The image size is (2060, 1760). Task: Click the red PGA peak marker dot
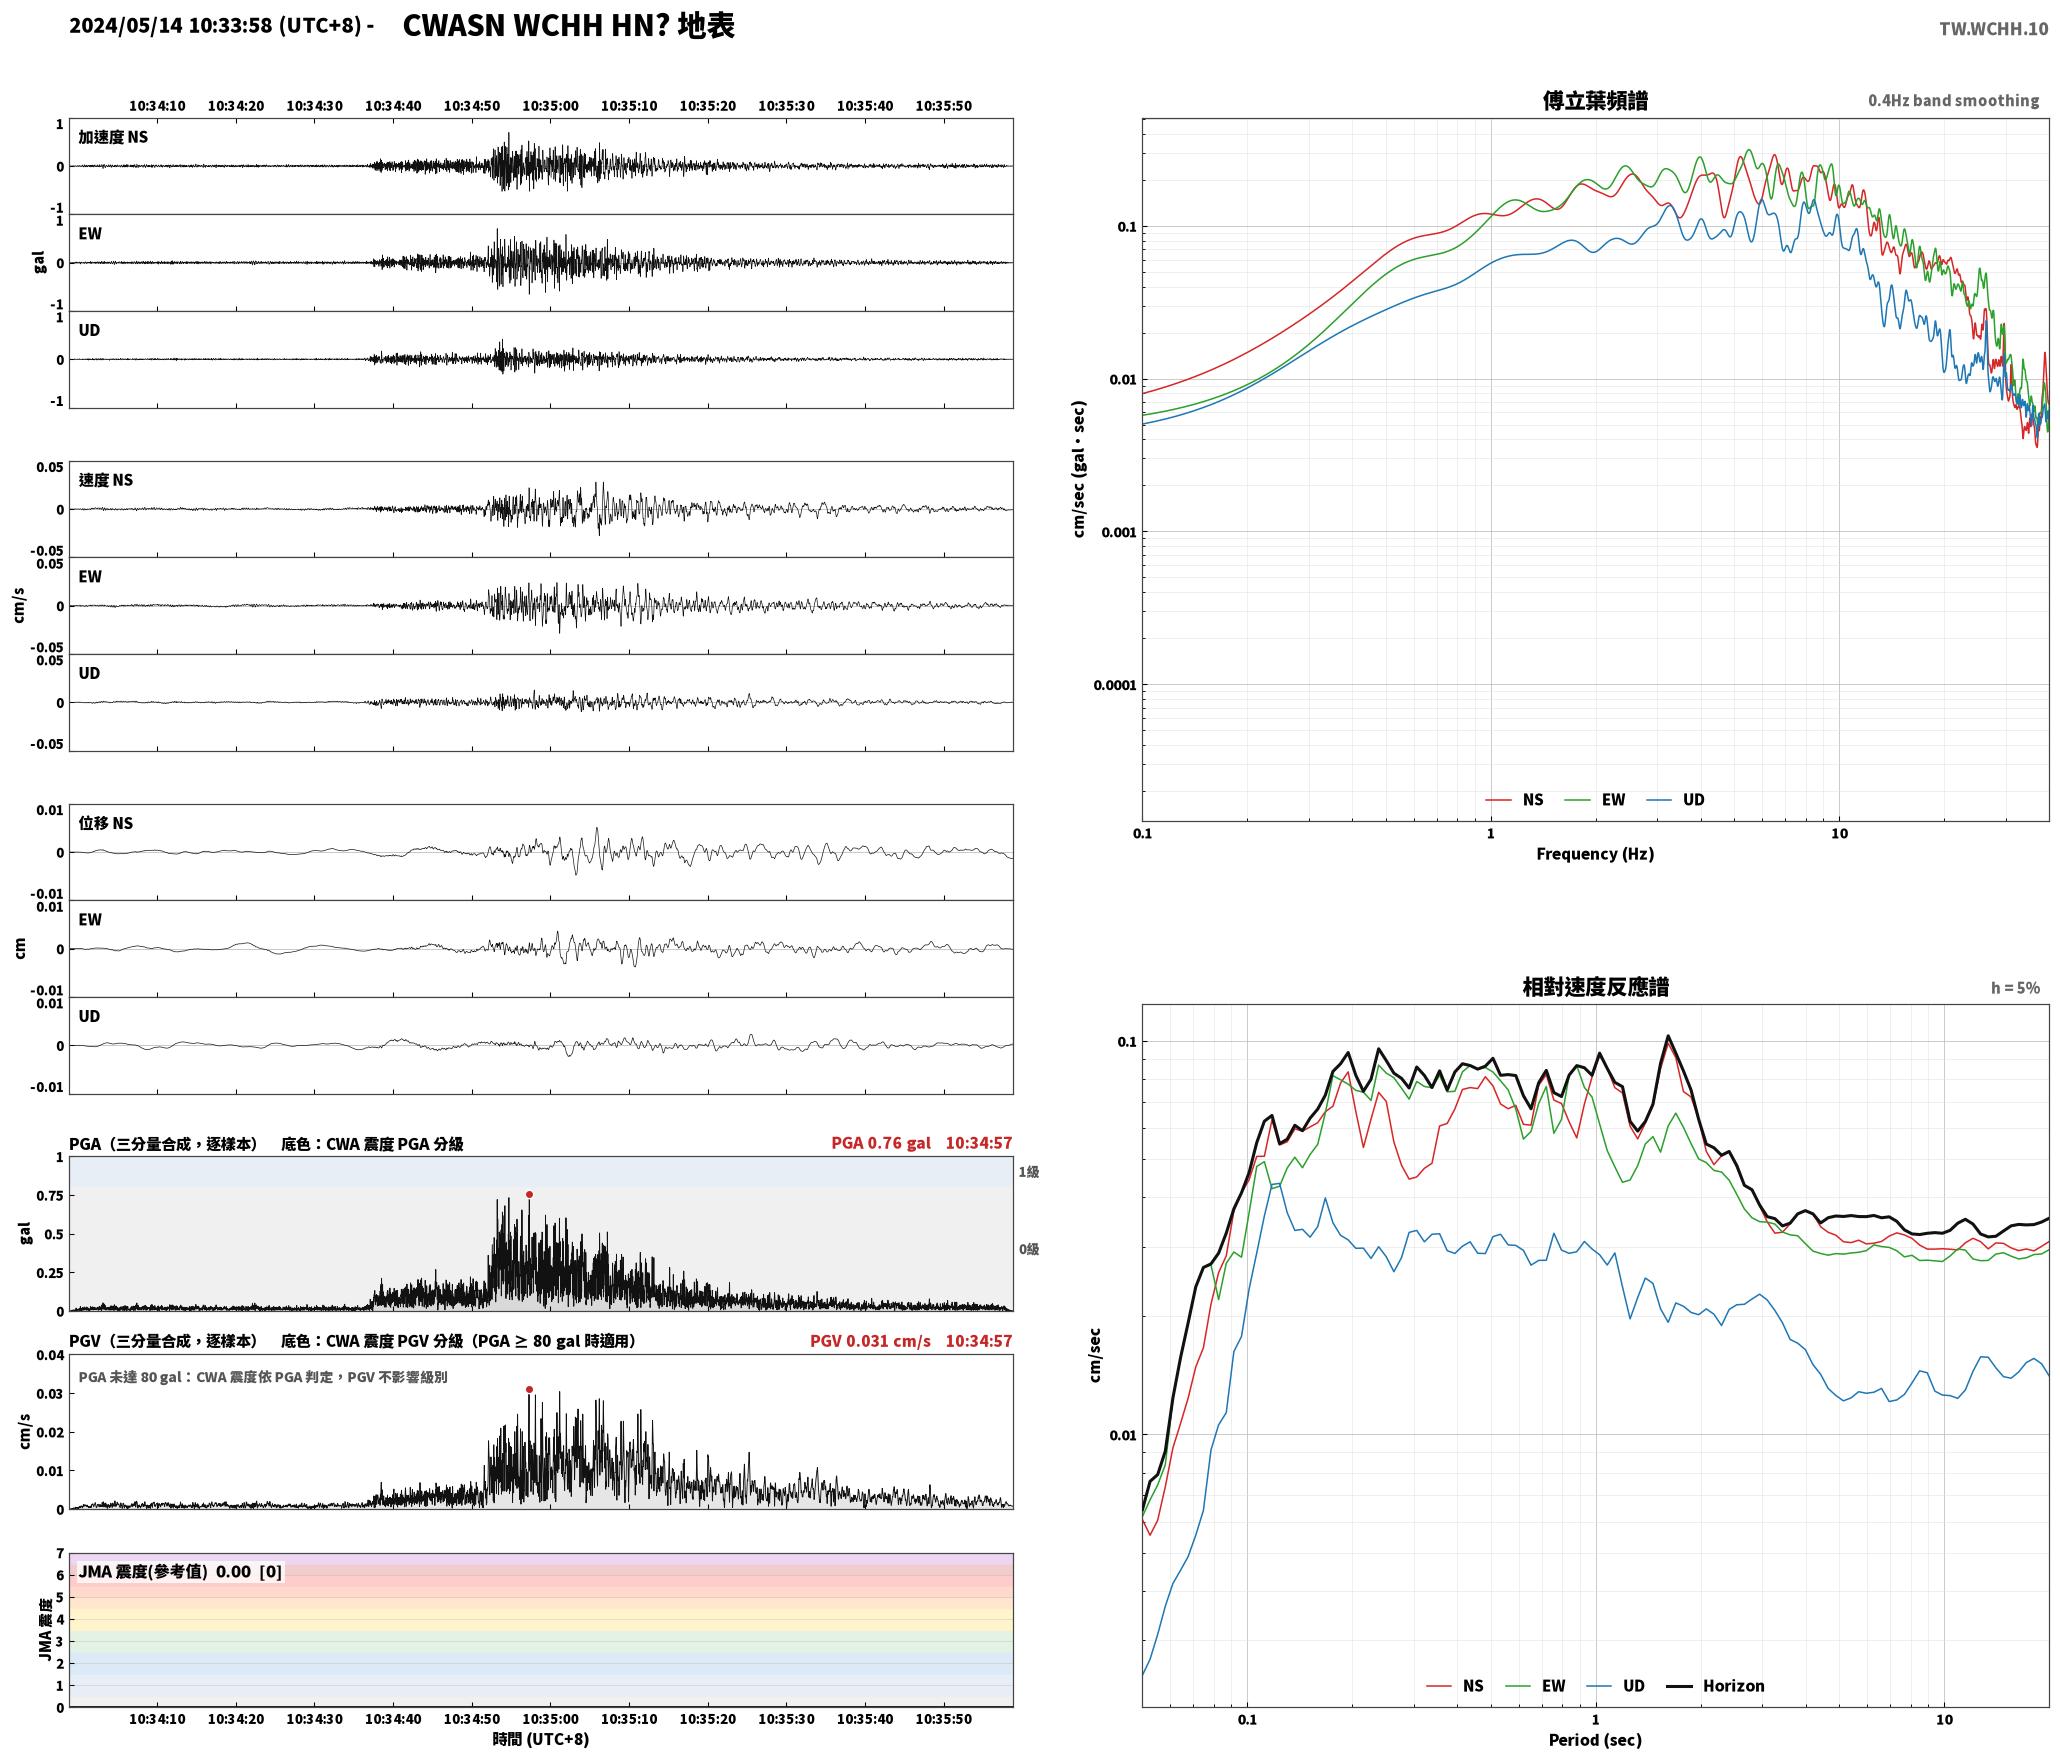[529, 1194]
